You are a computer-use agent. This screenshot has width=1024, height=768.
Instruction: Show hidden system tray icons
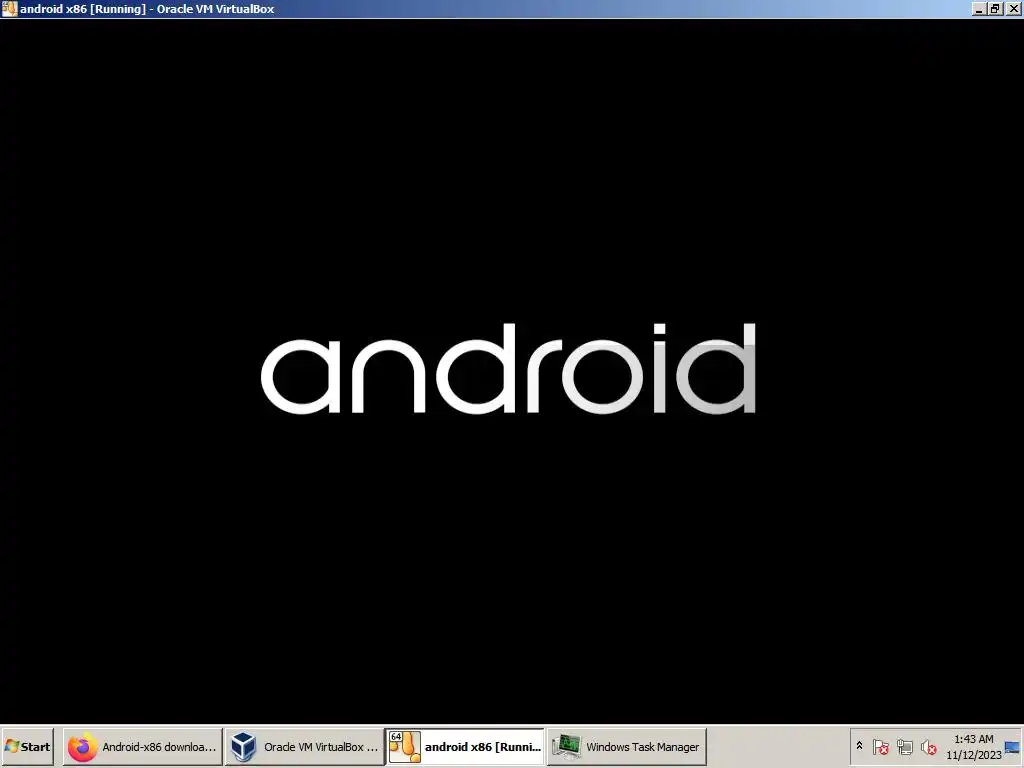click(x=859, y=746)
